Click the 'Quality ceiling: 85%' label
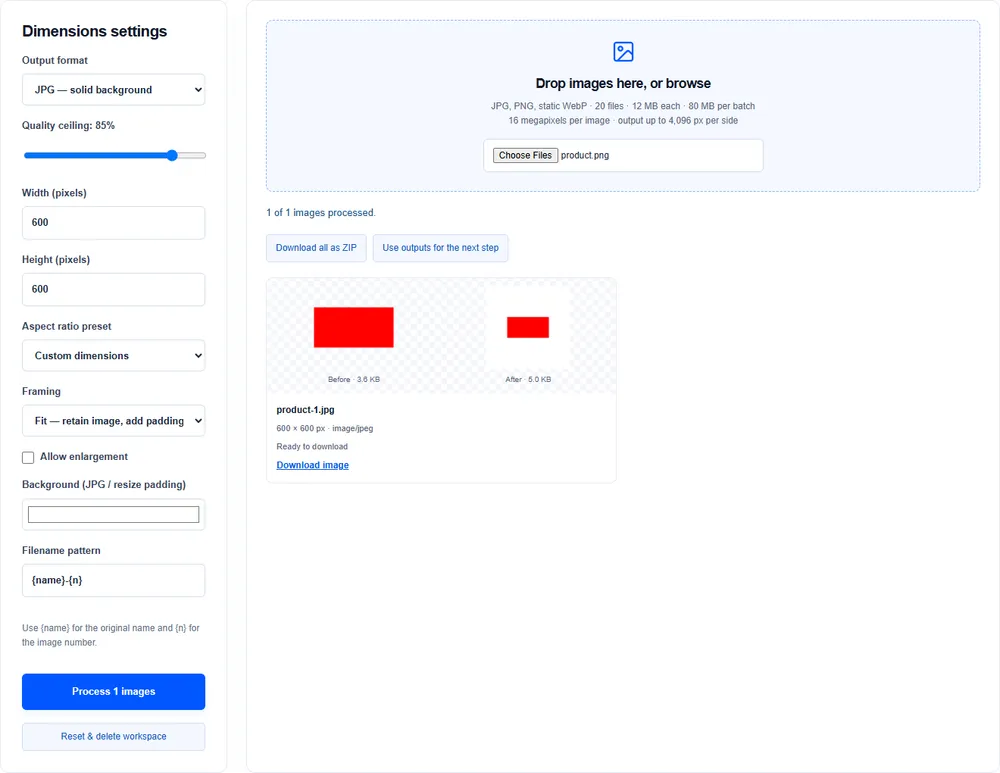The height and width of the screenshot is (773, 1000). (x=68, y=126)
